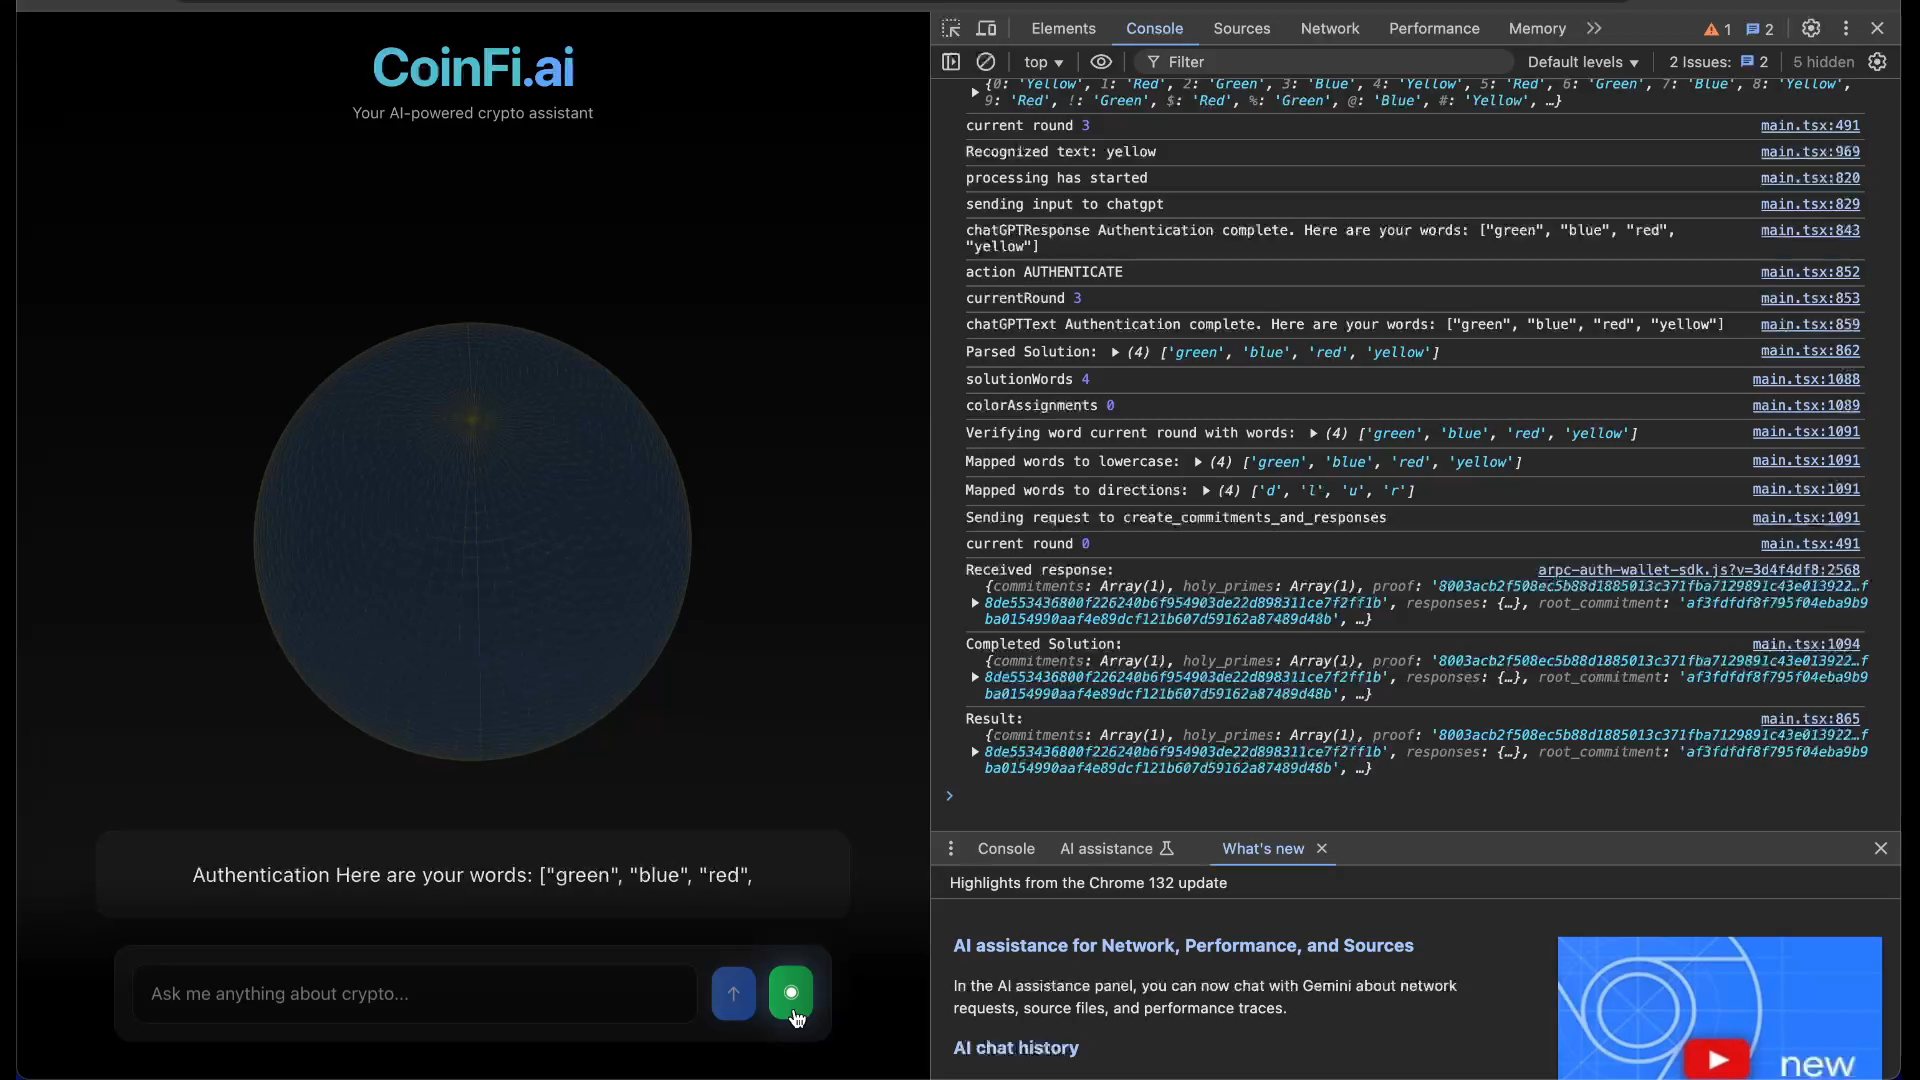Open DevTools settings gear
1920x1080 pixels.
pyautogui.click(x=1811, y=28)
